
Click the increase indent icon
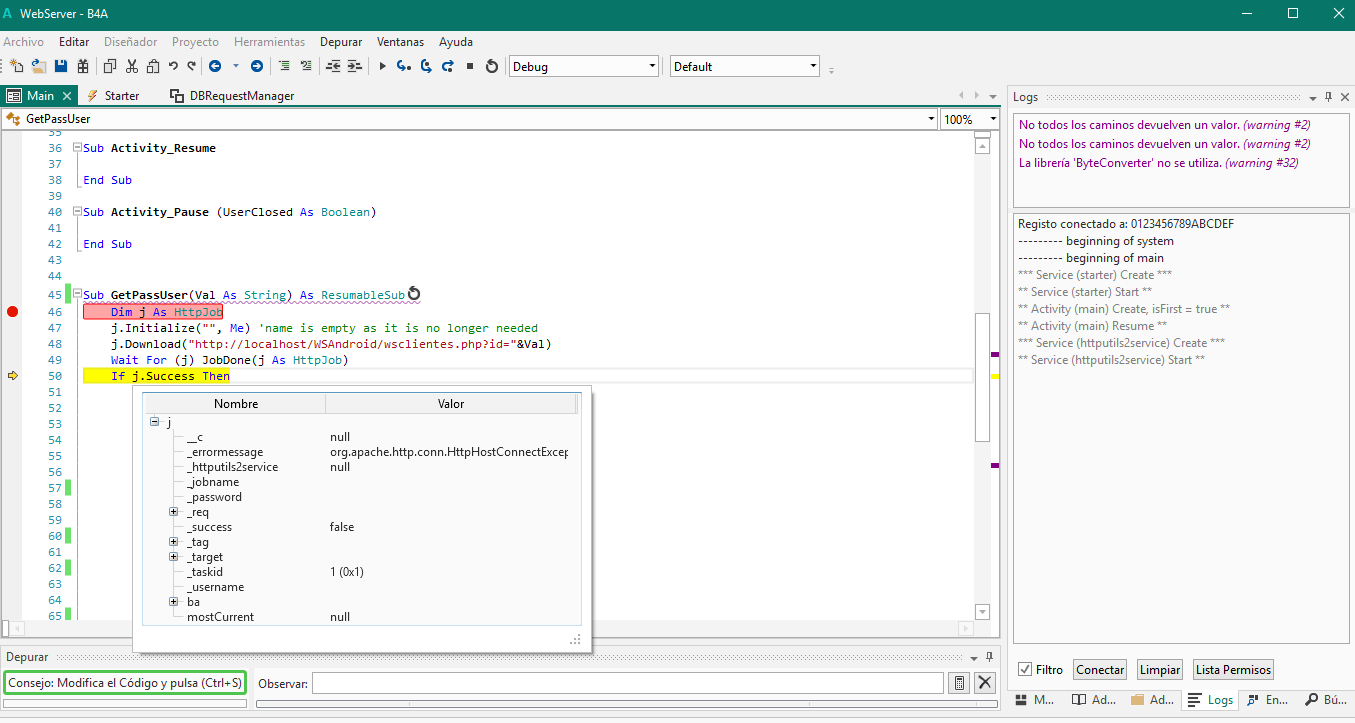[x=355, y=66]
